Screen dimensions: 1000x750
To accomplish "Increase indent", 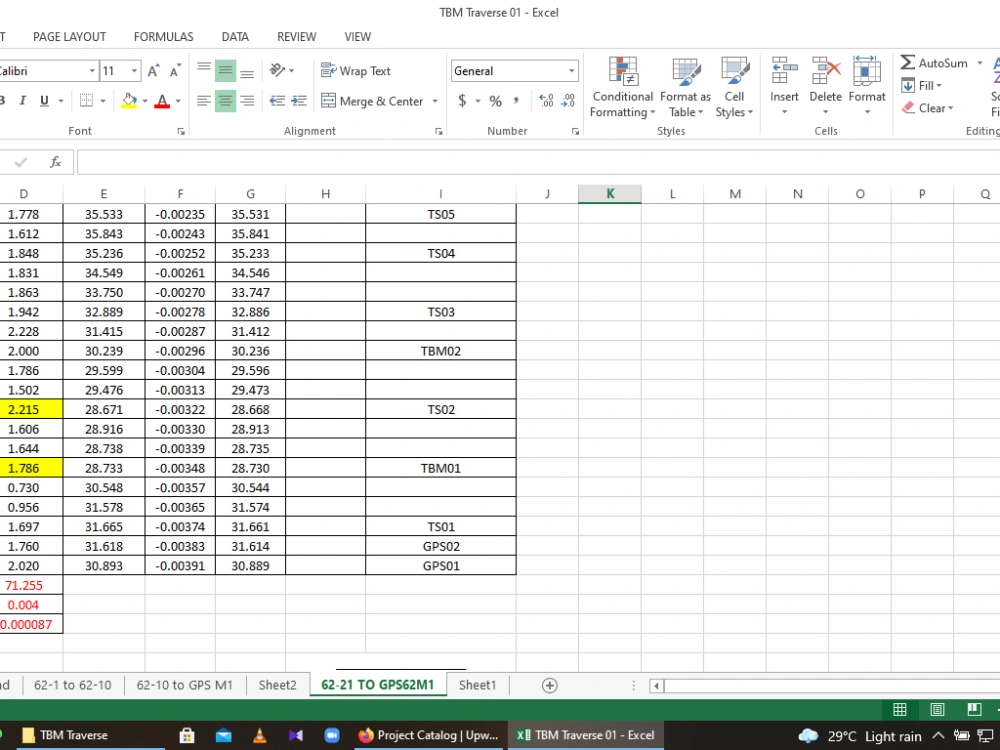I will 299,101.
